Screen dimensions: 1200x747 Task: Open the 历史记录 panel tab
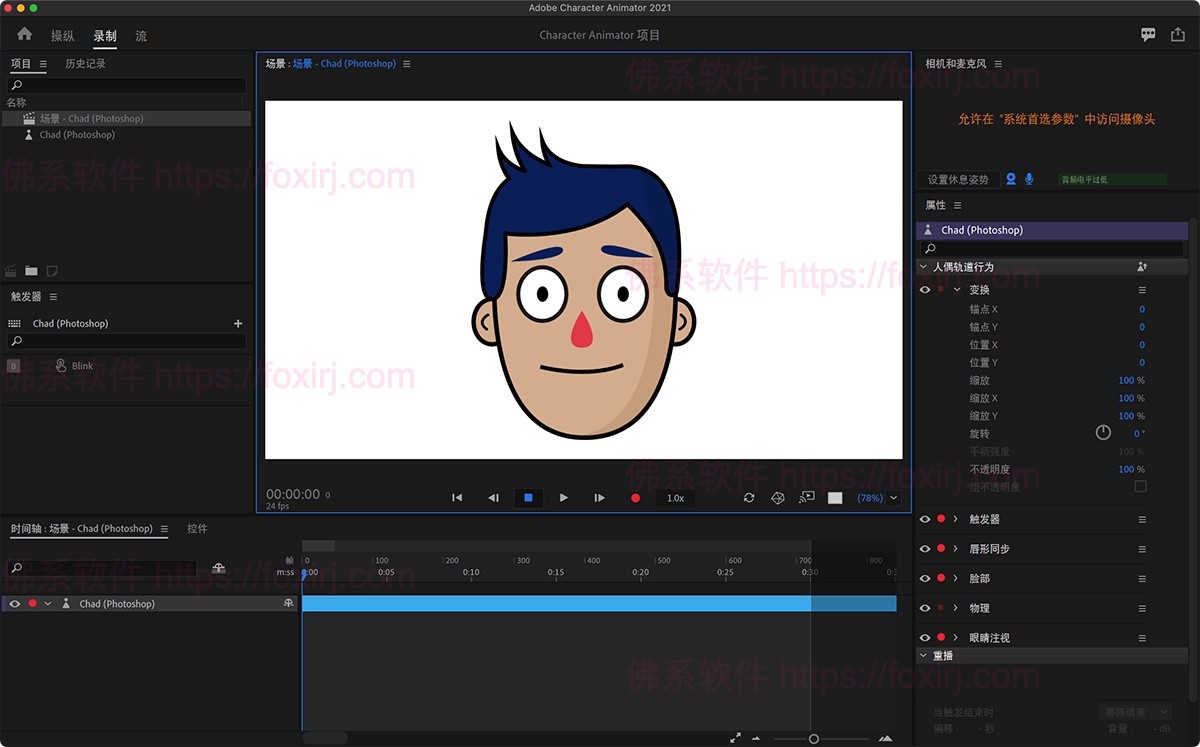(85, 64)
